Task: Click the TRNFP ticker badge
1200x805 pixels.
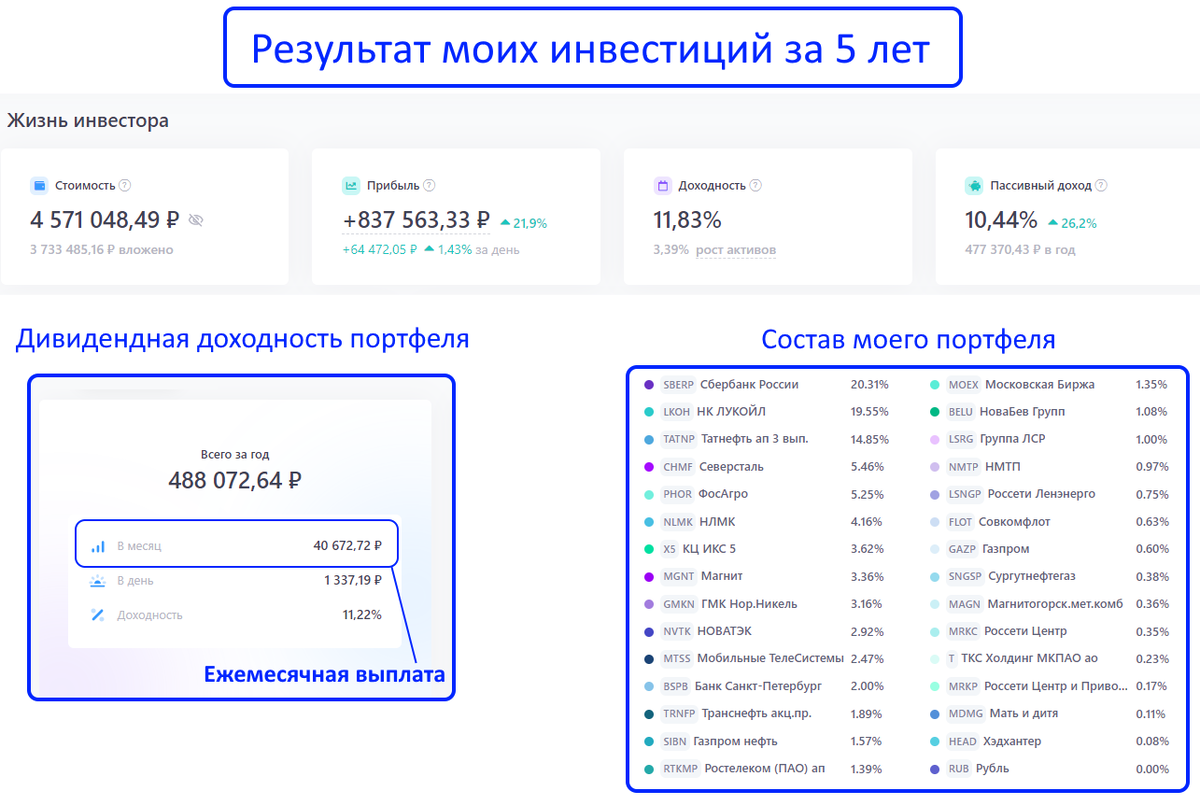Action: [x=679, y=713]
